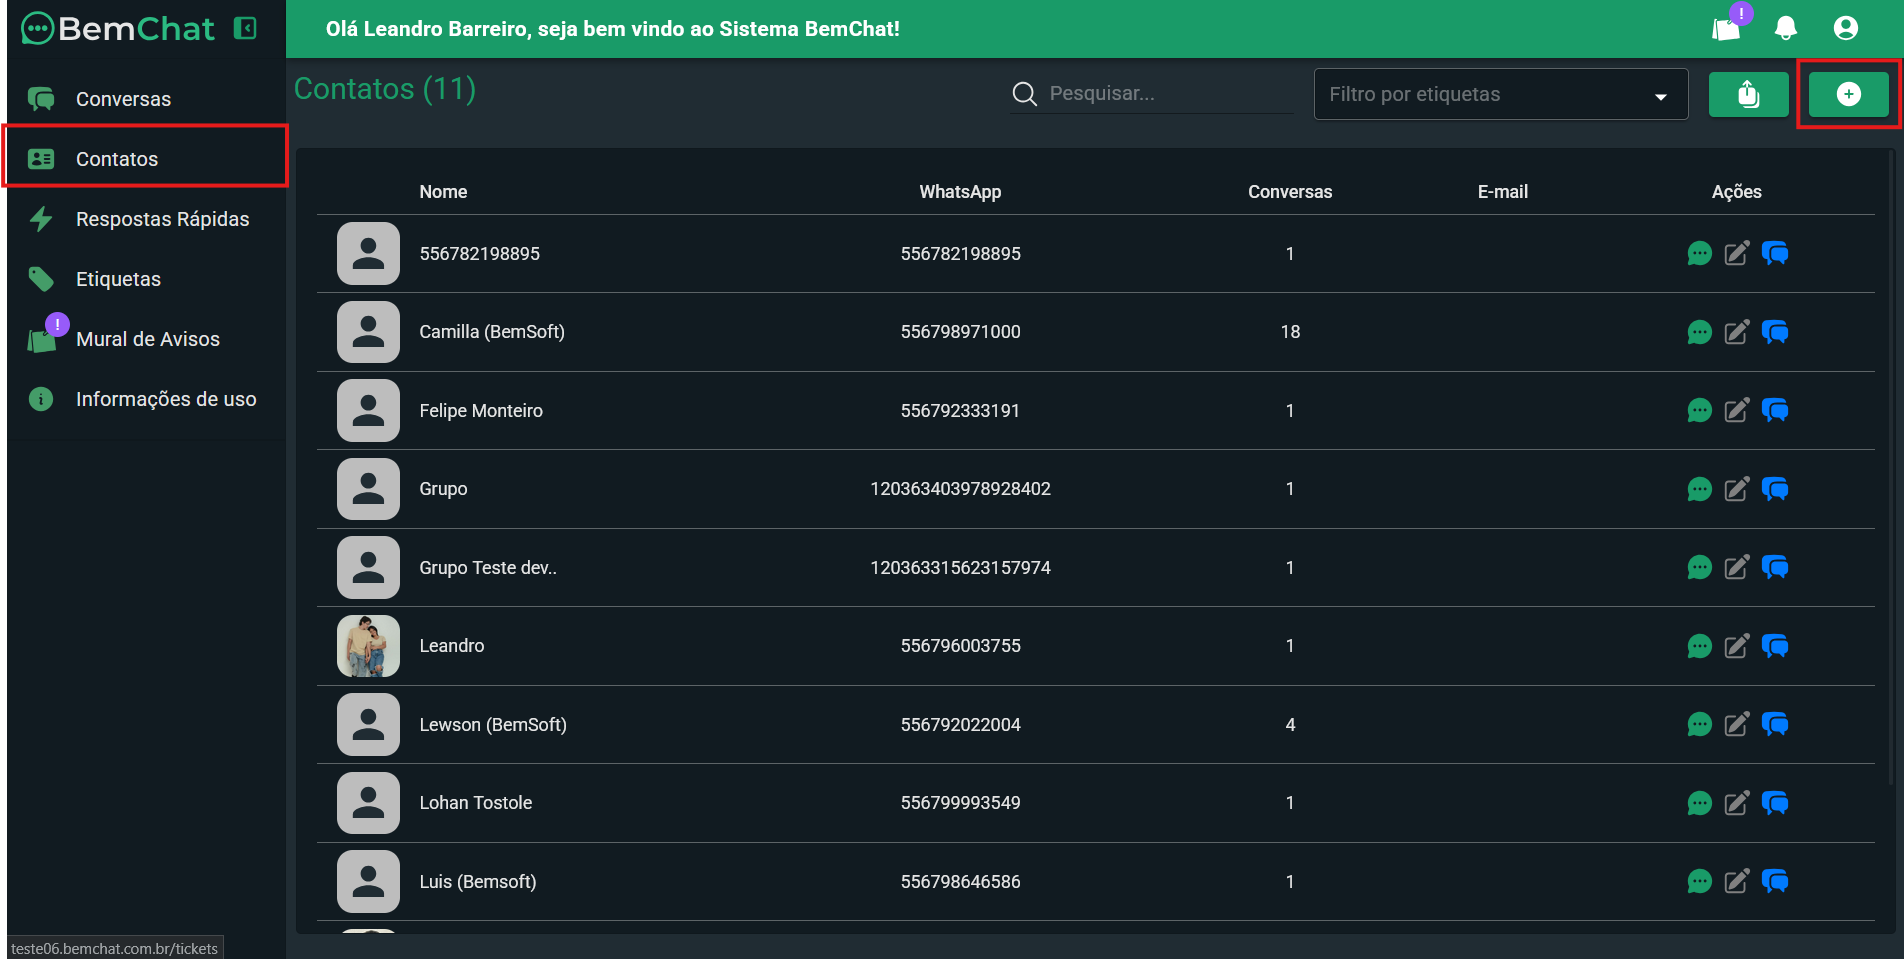Collapse the BemChat sidebar panel
The image size is (1904, 959).
(x=245, y=28)
